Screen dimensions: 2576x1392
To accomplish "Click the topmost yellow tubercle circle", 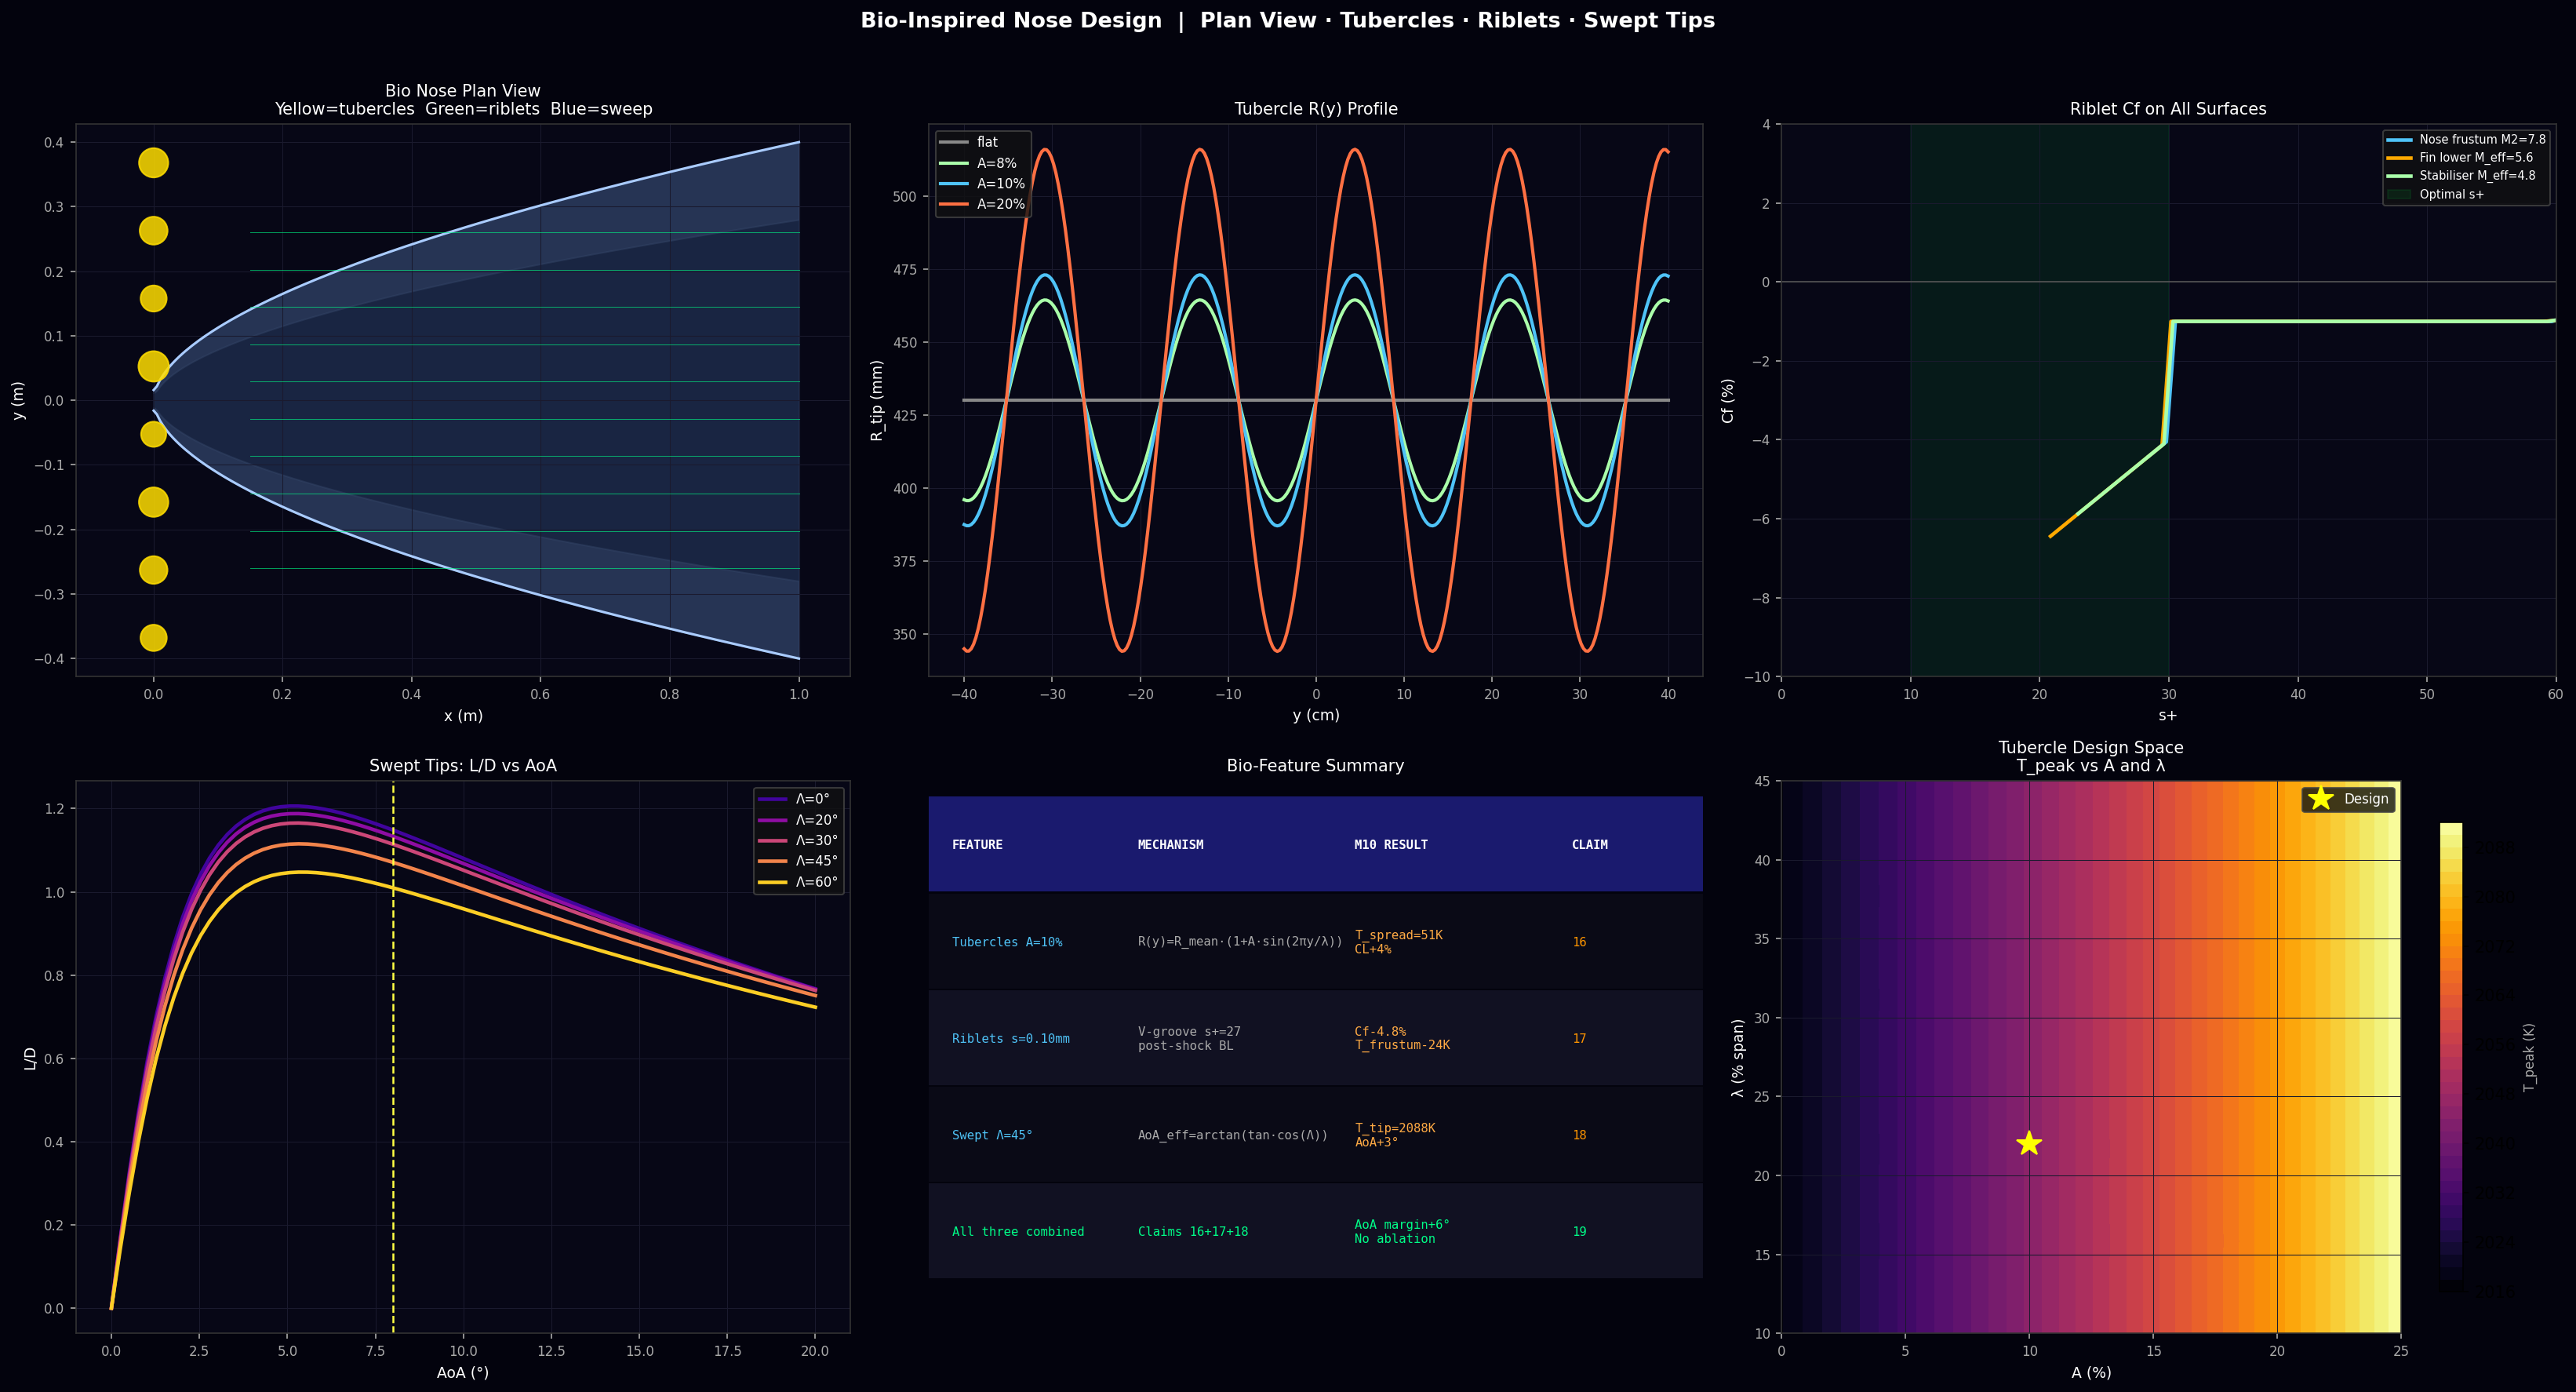I will pos(153,162).
